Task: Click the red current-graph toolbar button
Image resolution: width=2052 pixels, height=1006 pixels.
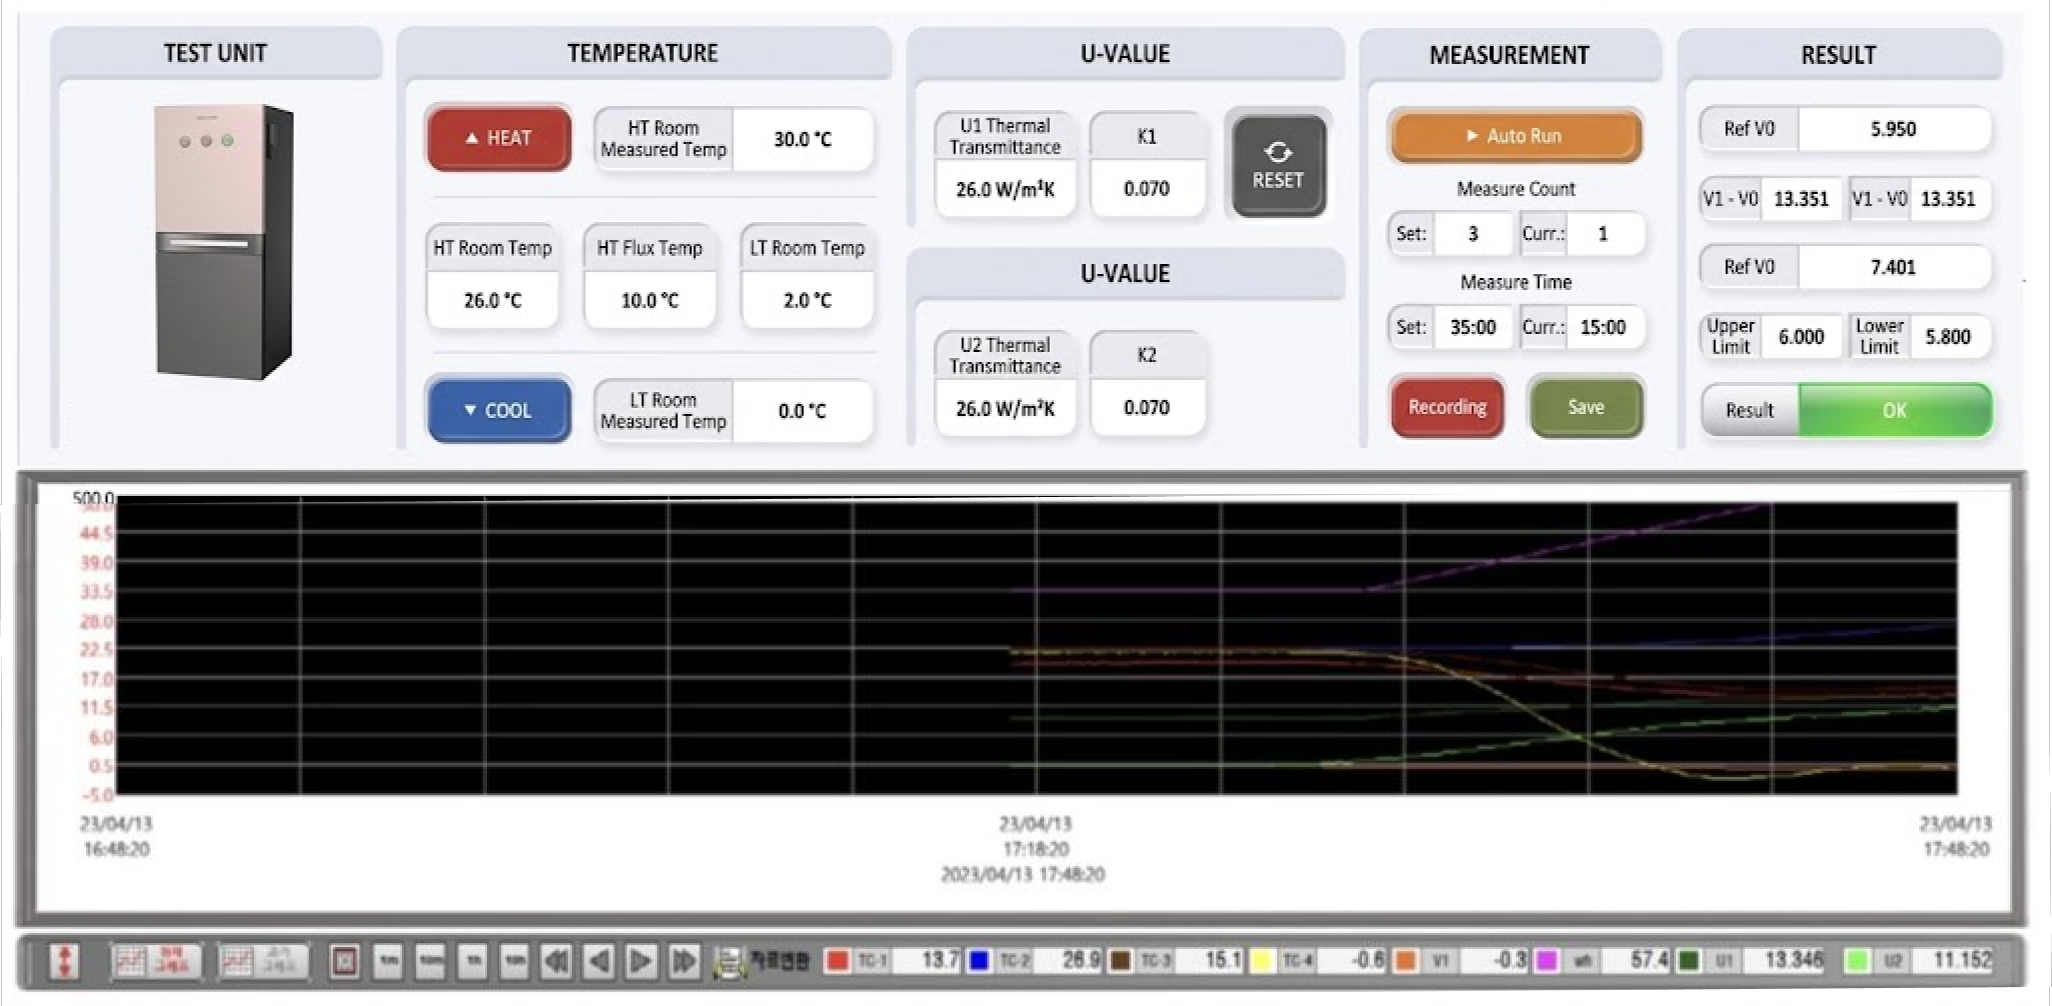Action: coord(156,961)
